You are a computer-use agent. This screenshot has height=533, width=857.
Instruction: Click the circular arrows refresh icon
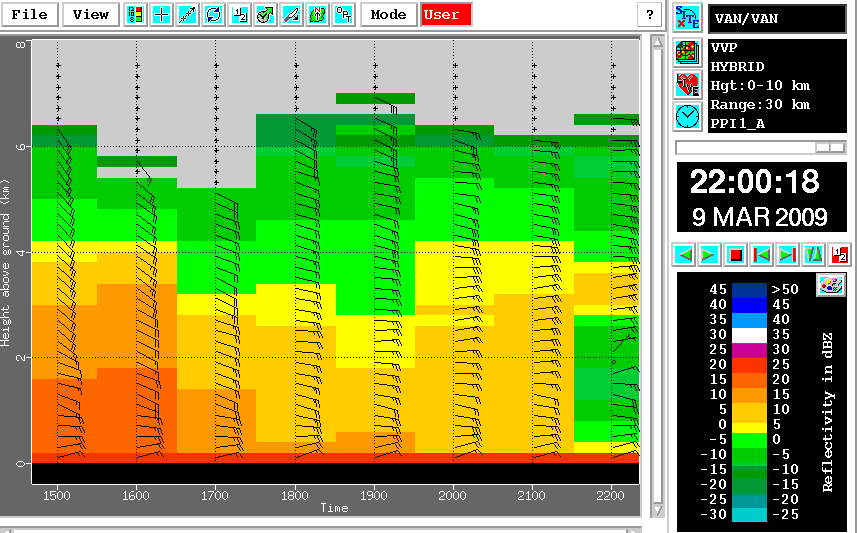coord(213,15)
